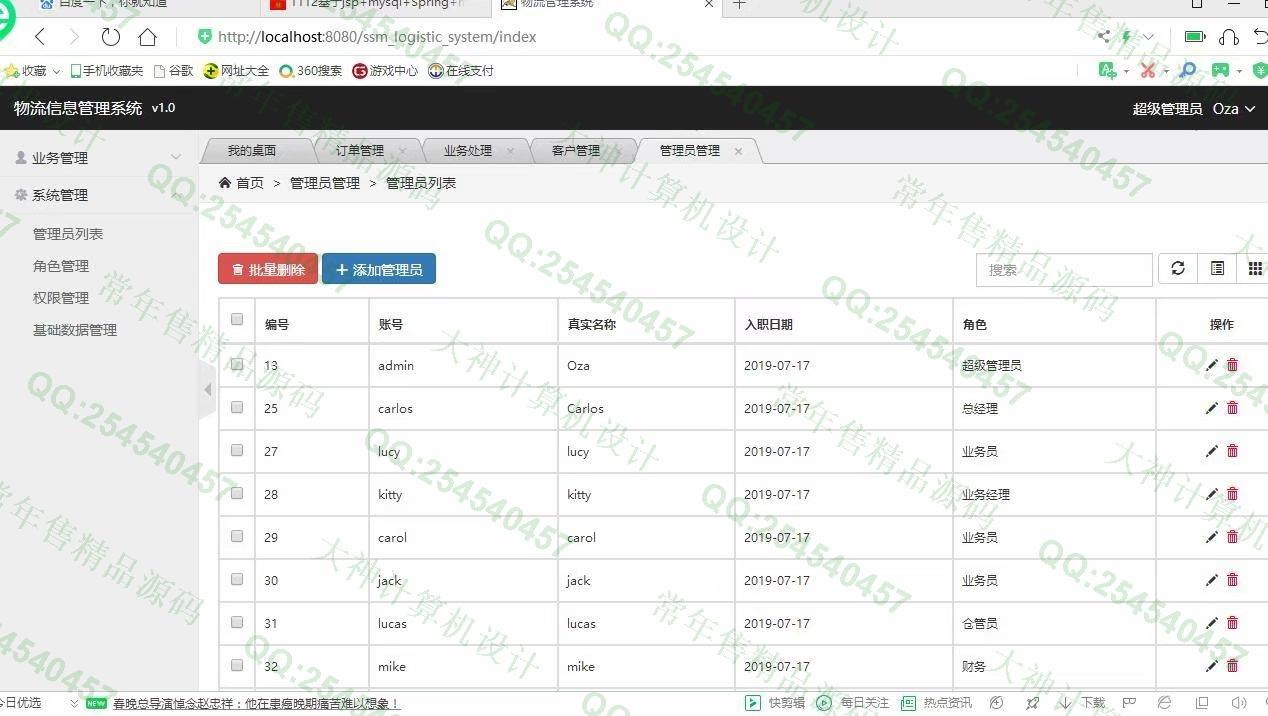Viewport: 1268px width, 716px height.
Task: Expand the 业务管理 sidebar menu
Action: pyautogui.click(x=98, y=158)
